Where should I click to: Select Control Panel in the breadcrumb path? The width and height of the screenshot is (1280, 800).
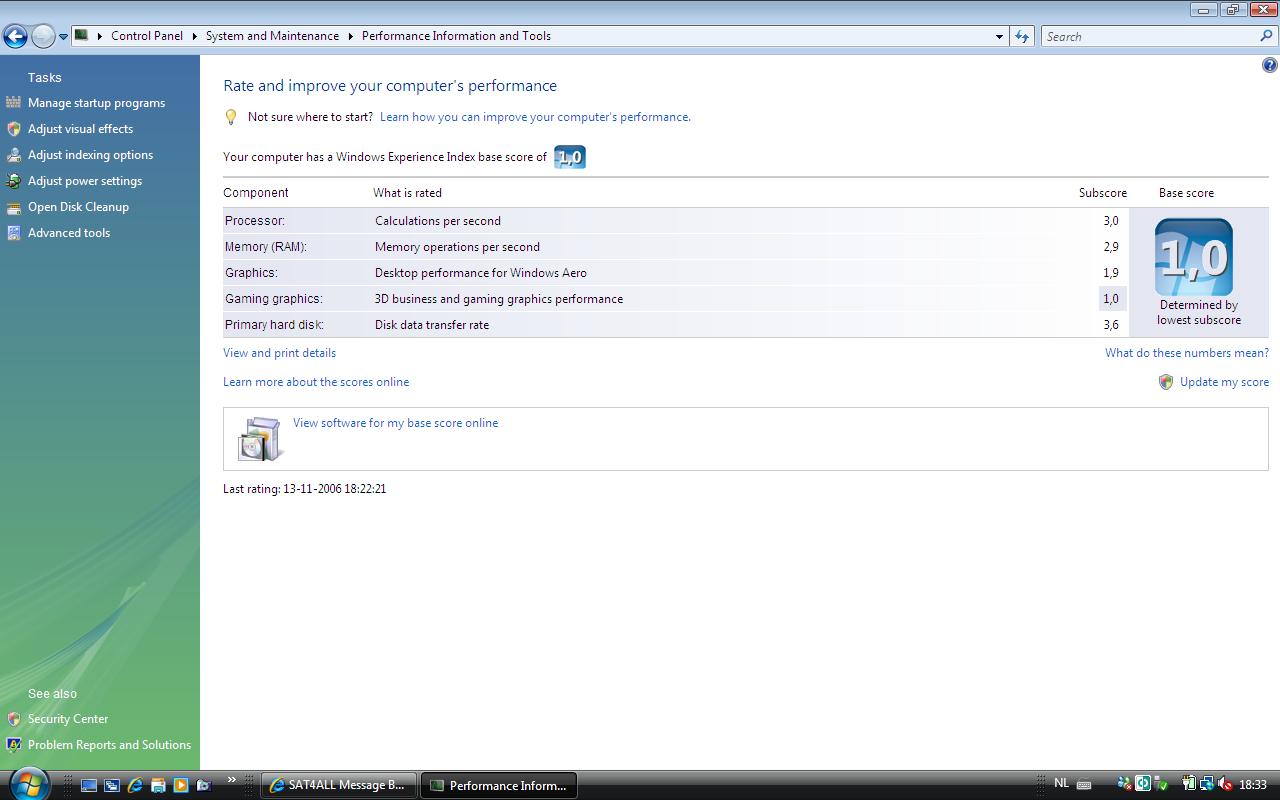pyautogui.click(x=147, y=36)
